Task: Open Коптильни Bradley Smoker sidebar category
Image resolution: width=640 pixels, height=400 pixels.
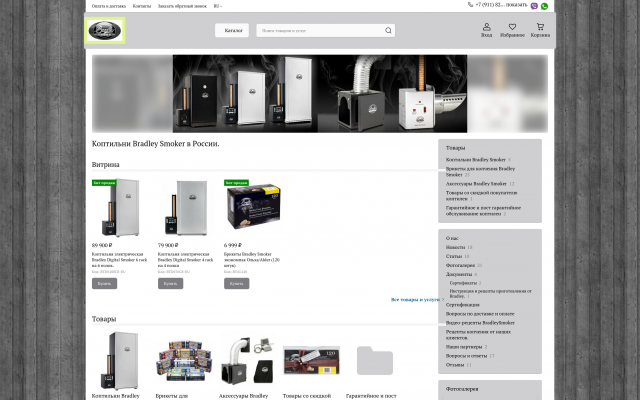Action: 476,160
